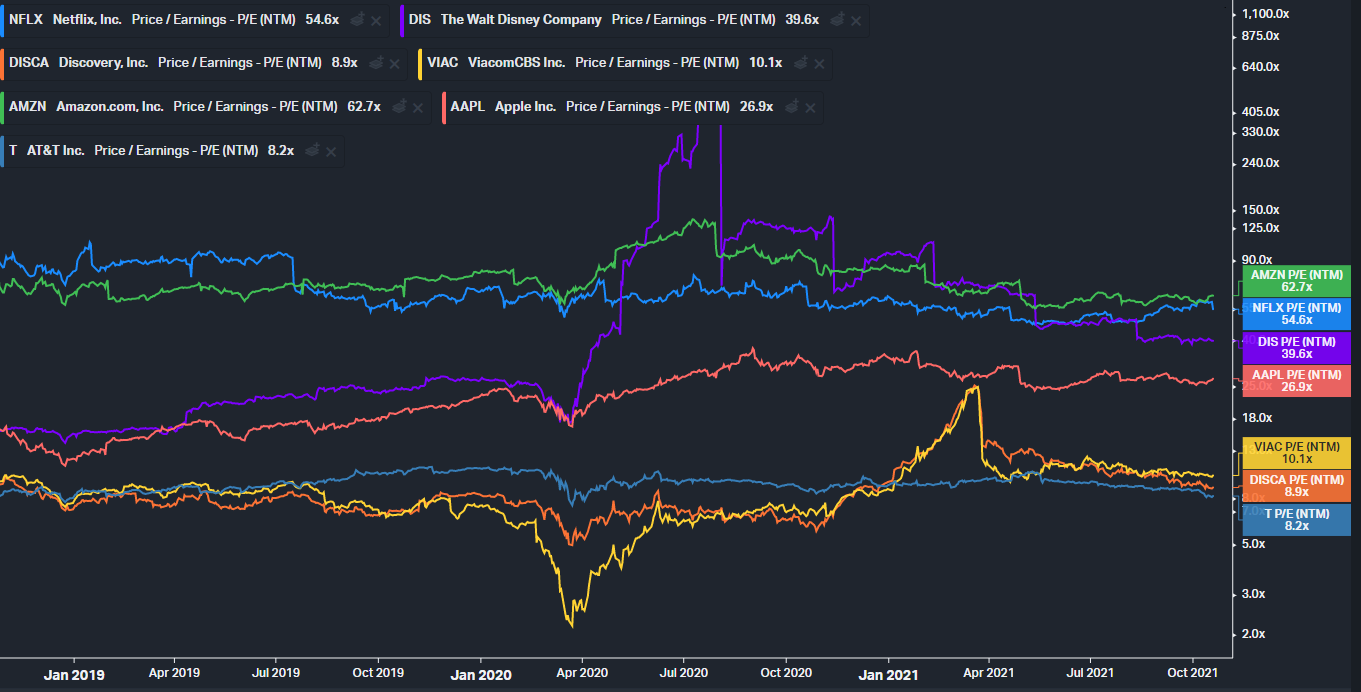The width and height of the screenshot is (1361, 692).
Task: Select the AAPL ticker symbol in the legend
Action: coord(468,106)
